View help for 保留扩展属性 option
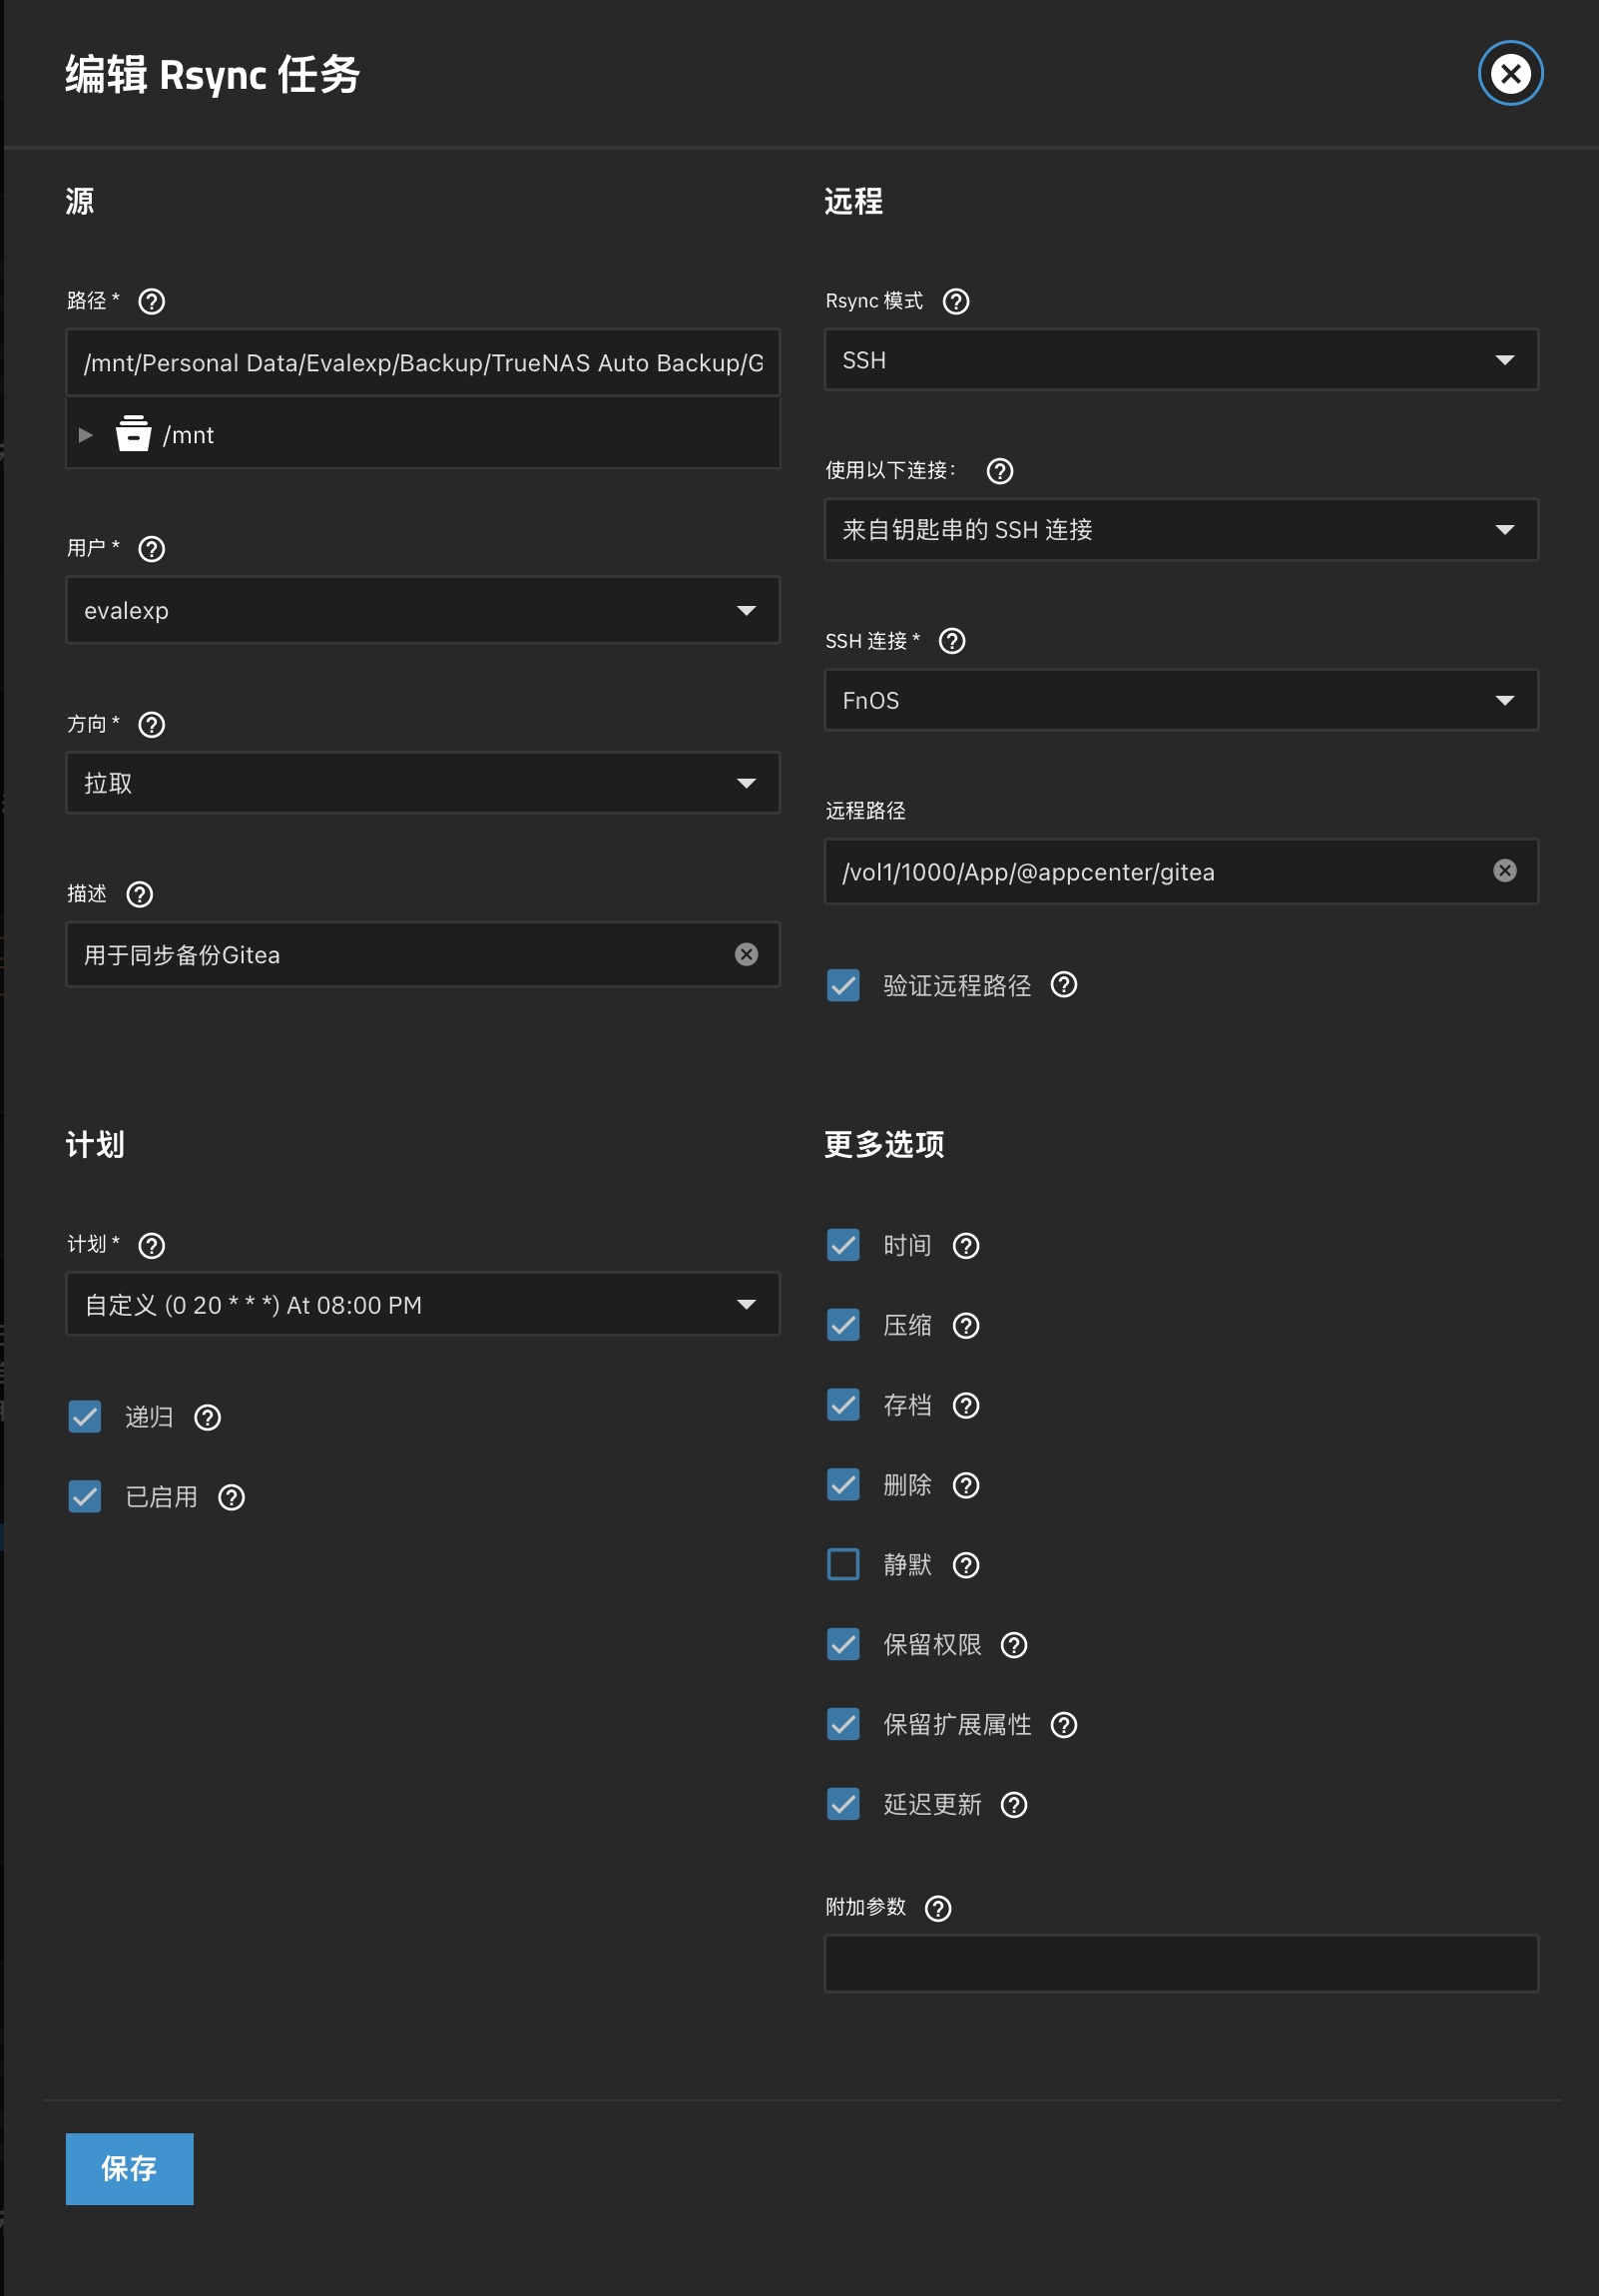The width and height of the screenshot is (1599, 2296). (x=1063, y=1725)
